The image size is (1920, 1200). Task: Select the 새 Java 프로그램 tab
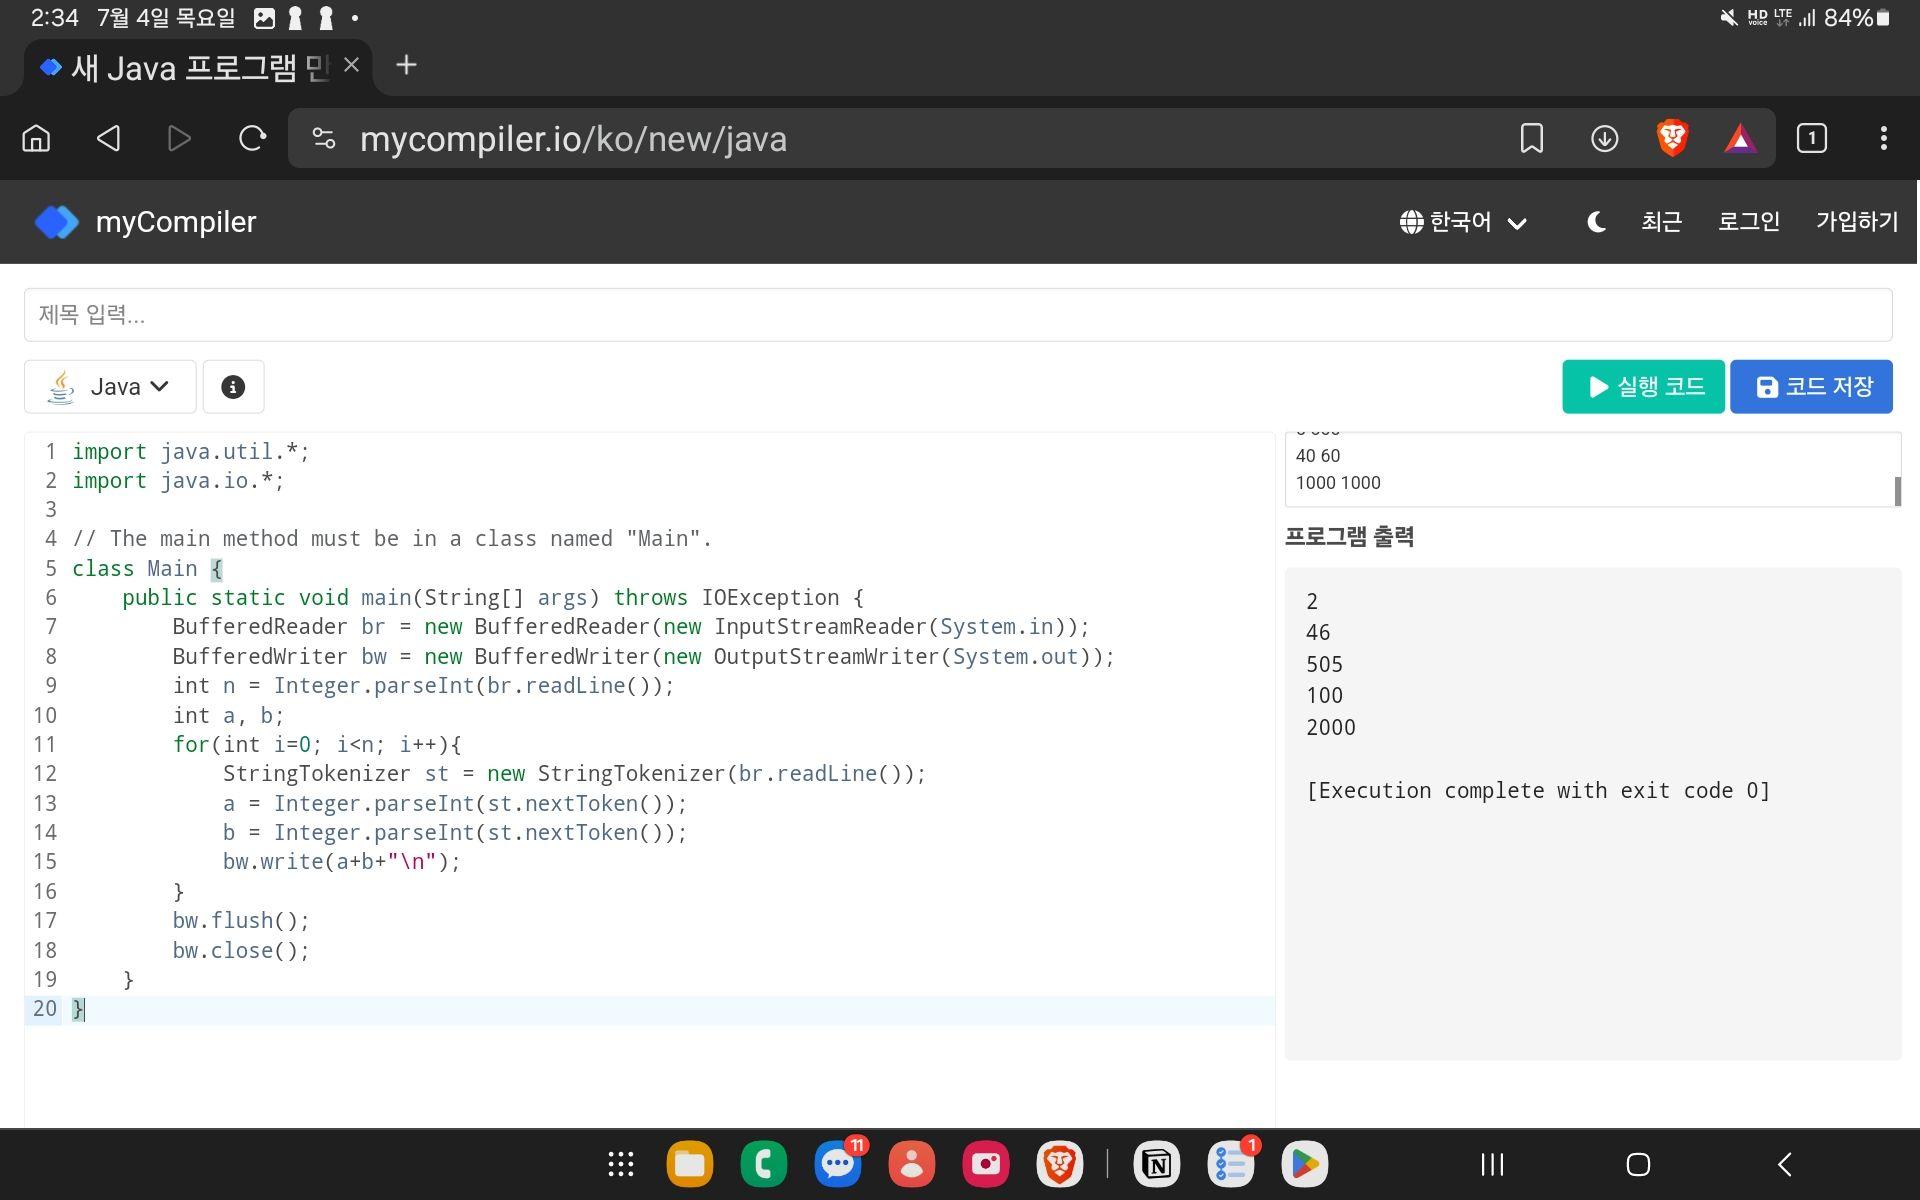(199, 67)
